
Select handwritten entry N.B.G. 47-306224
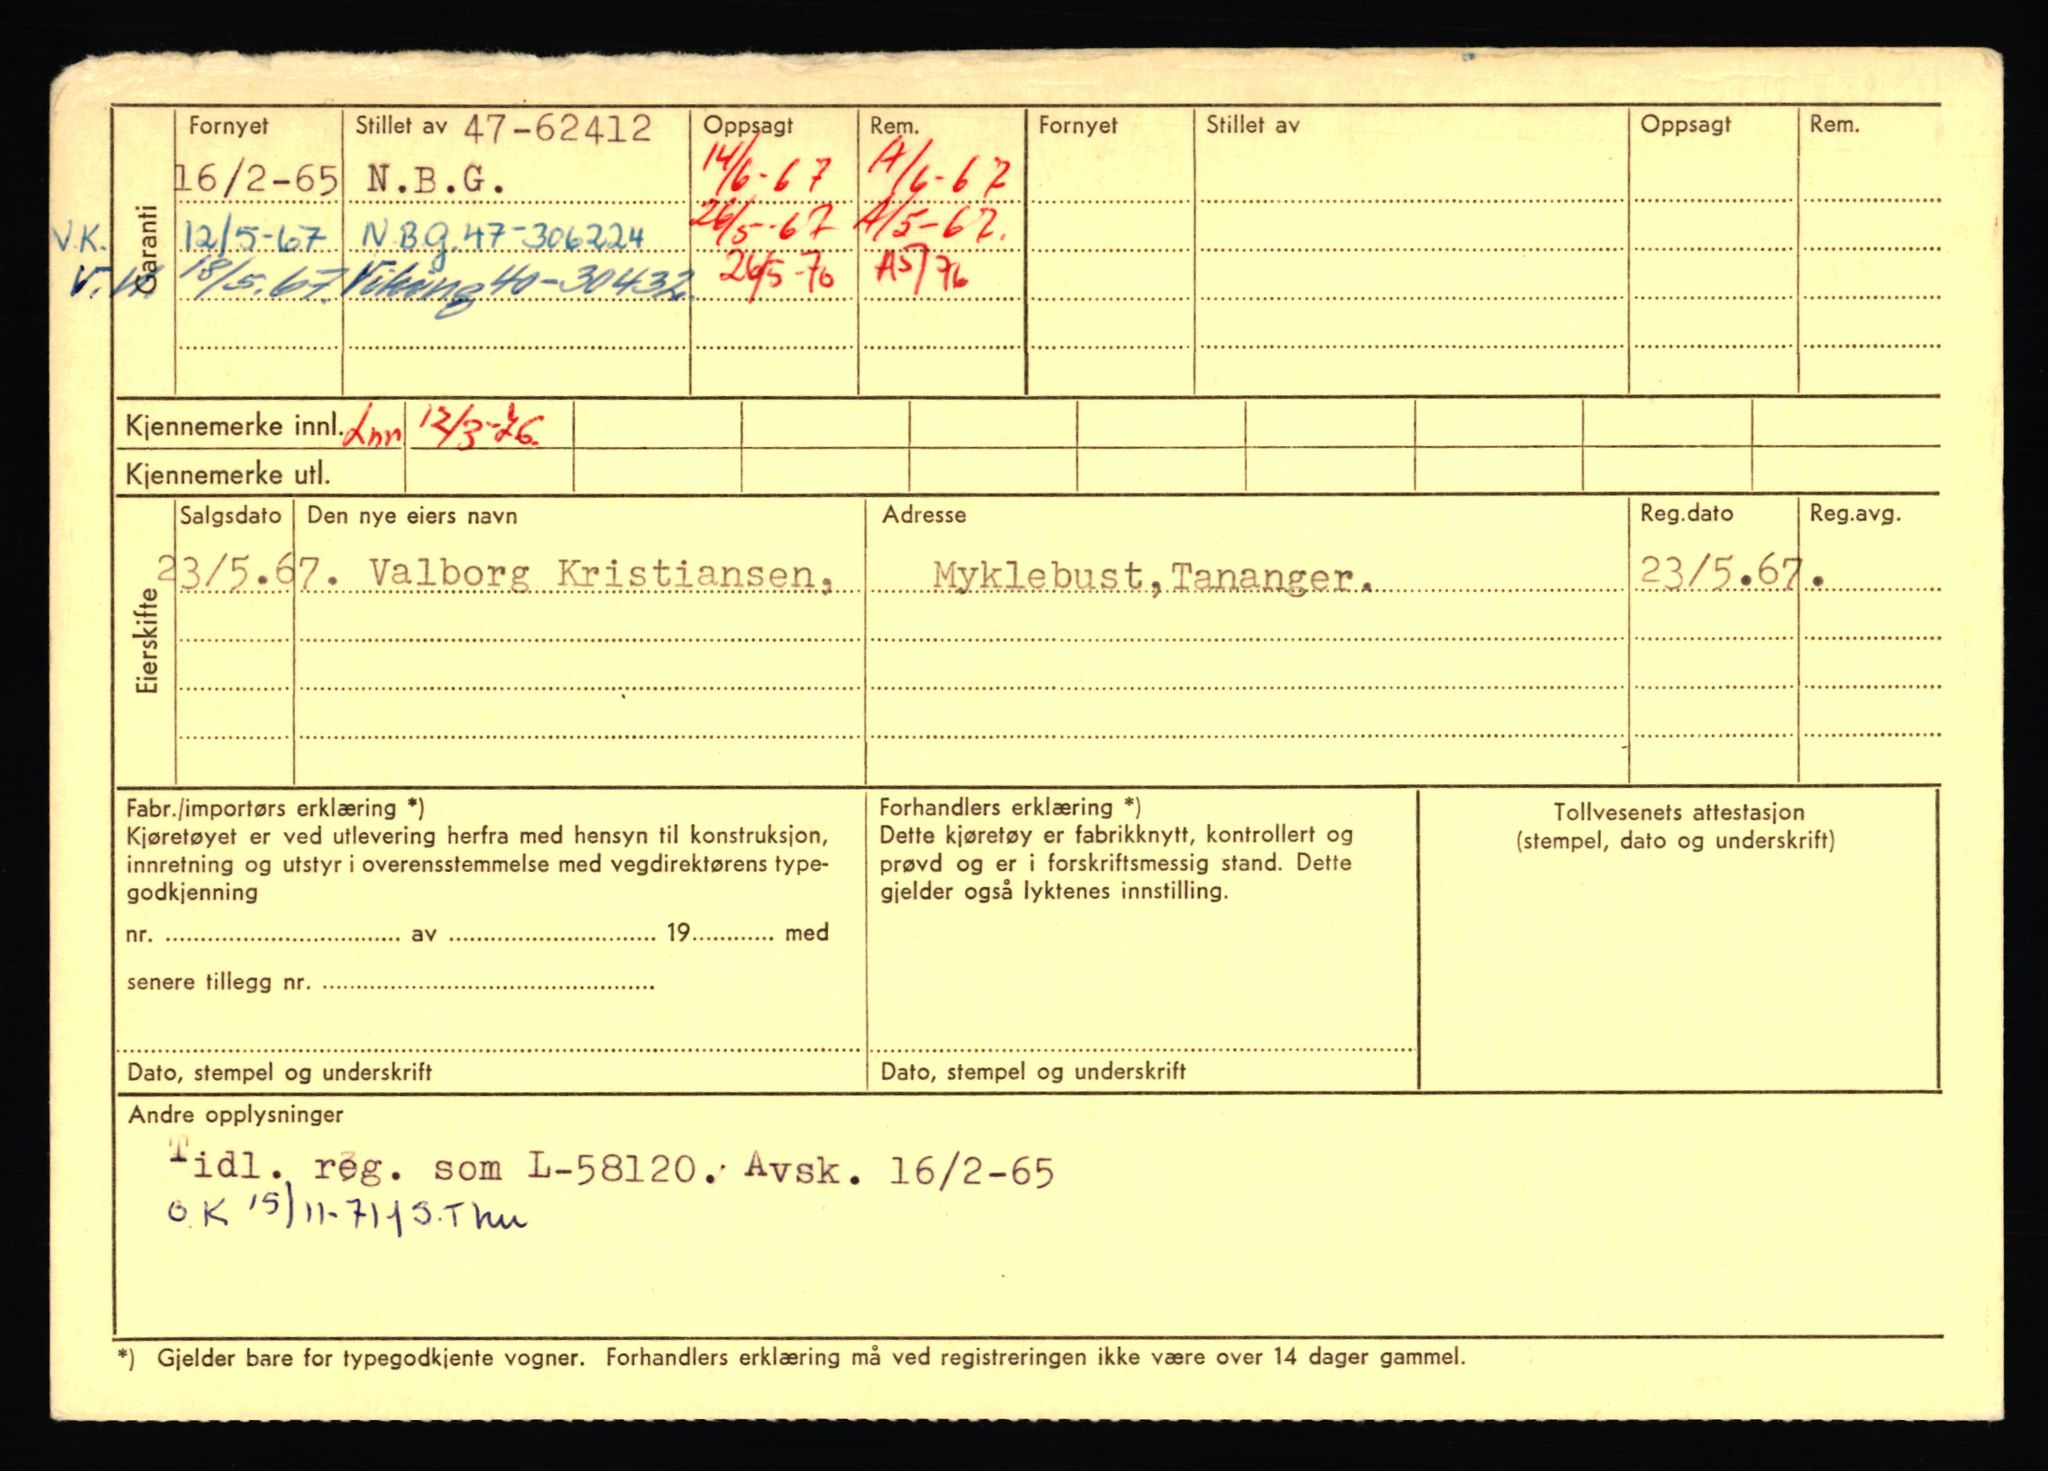coord(502,238)
